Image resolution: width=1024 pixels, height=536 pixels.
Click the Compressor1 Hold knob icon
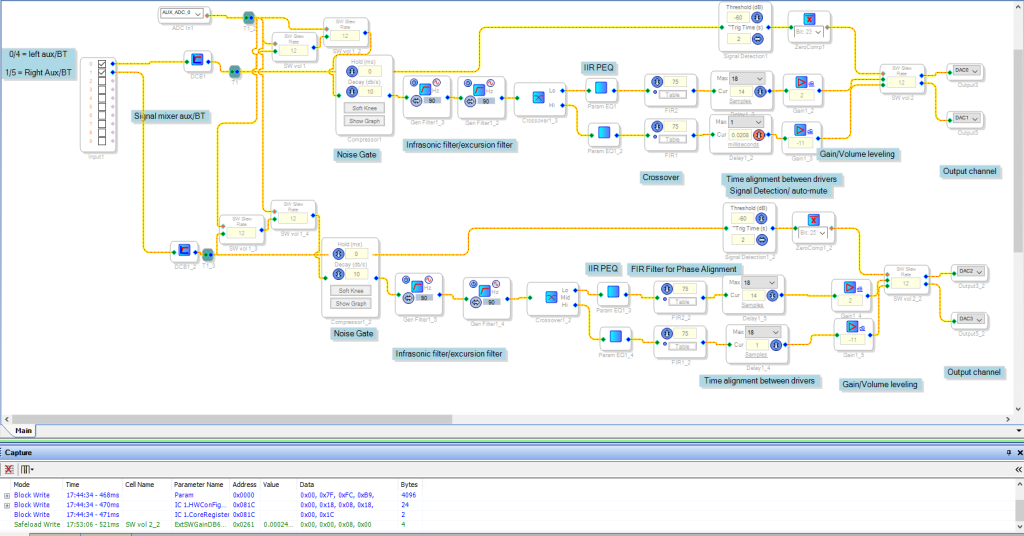[351, 71]
